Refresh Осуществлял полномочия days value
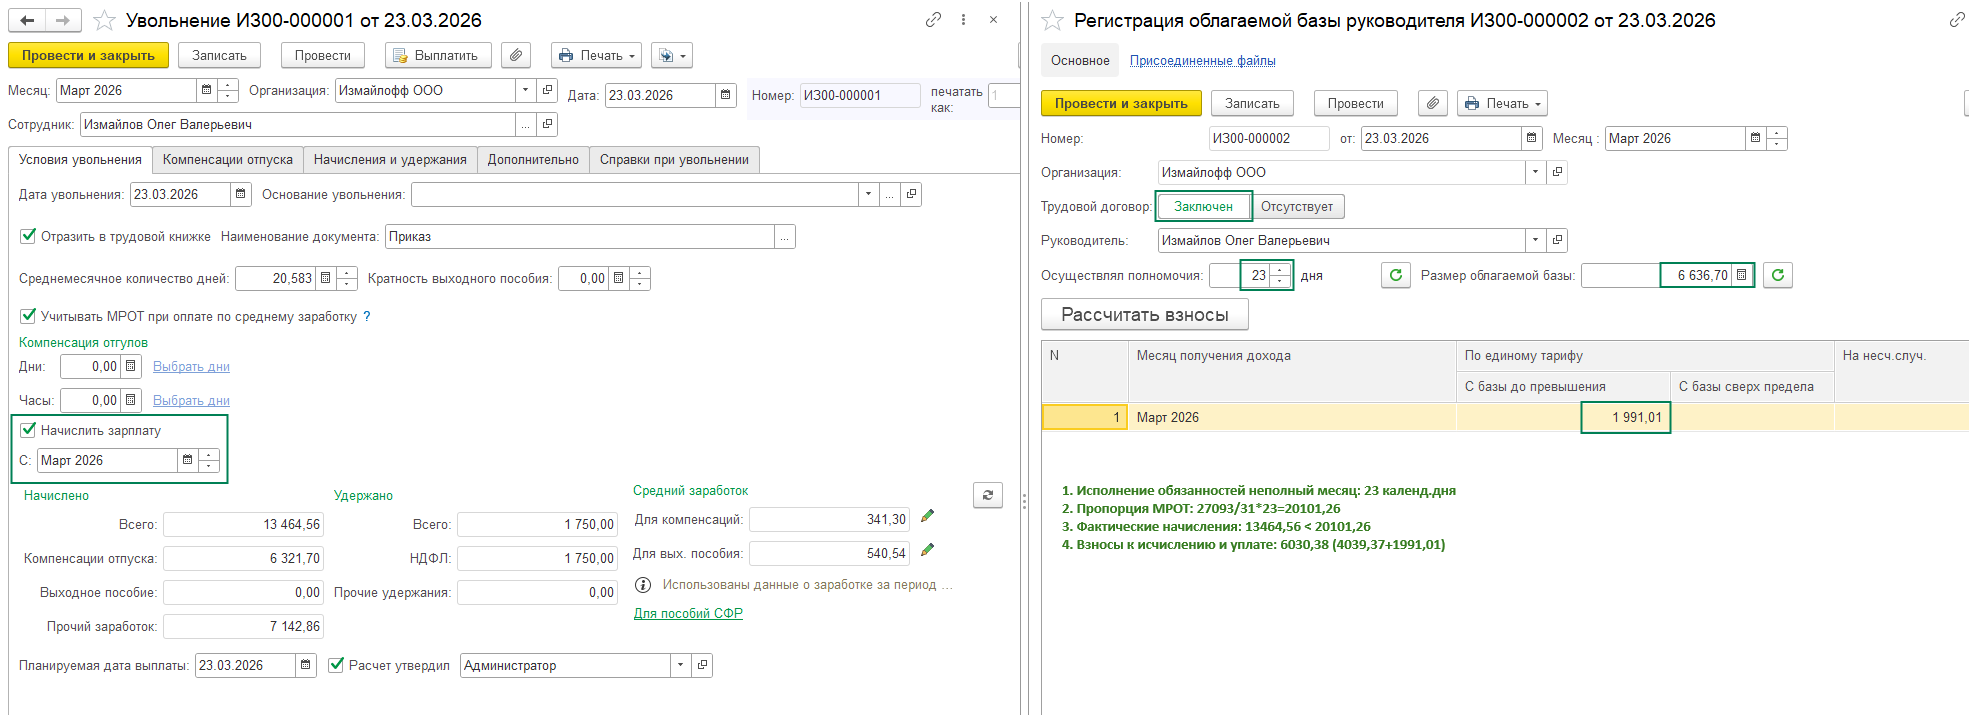 (x=1396, y=275)
